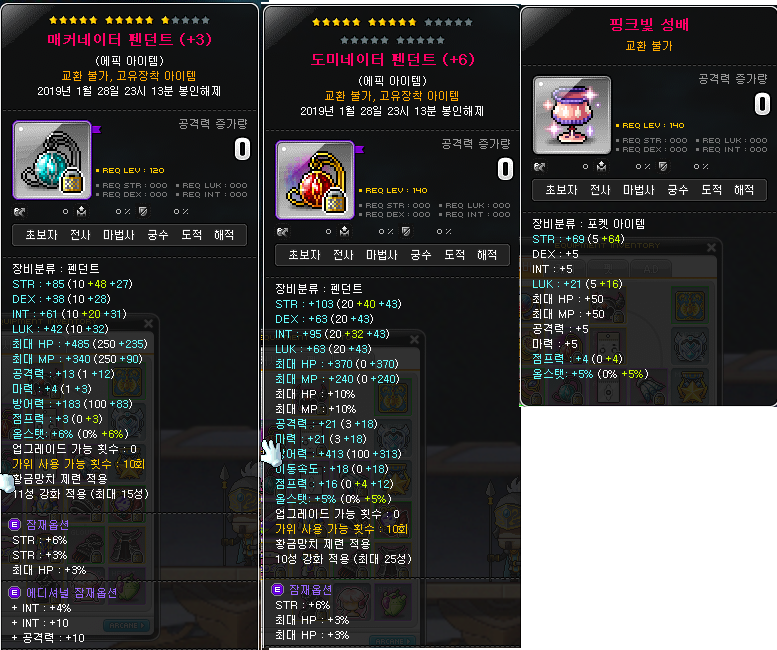Click the boss damage icon under the pink cup

601,166
